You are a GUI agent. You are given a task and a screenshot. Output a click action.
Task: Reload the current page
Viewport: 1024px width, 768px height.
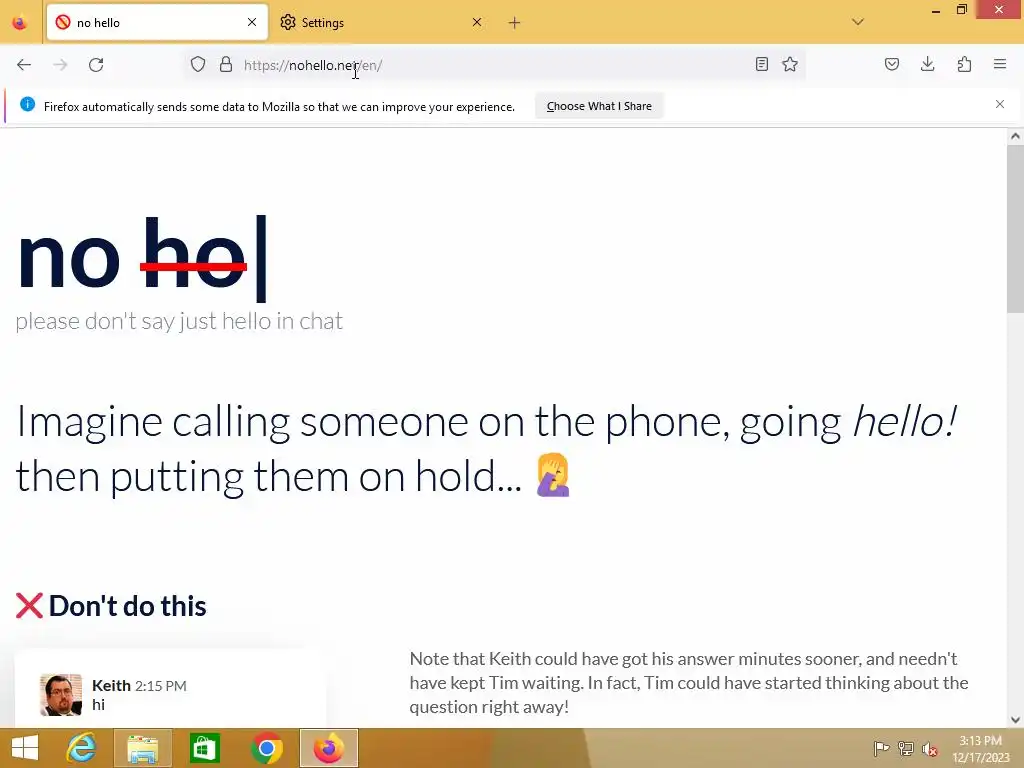(x=96, y=65)
